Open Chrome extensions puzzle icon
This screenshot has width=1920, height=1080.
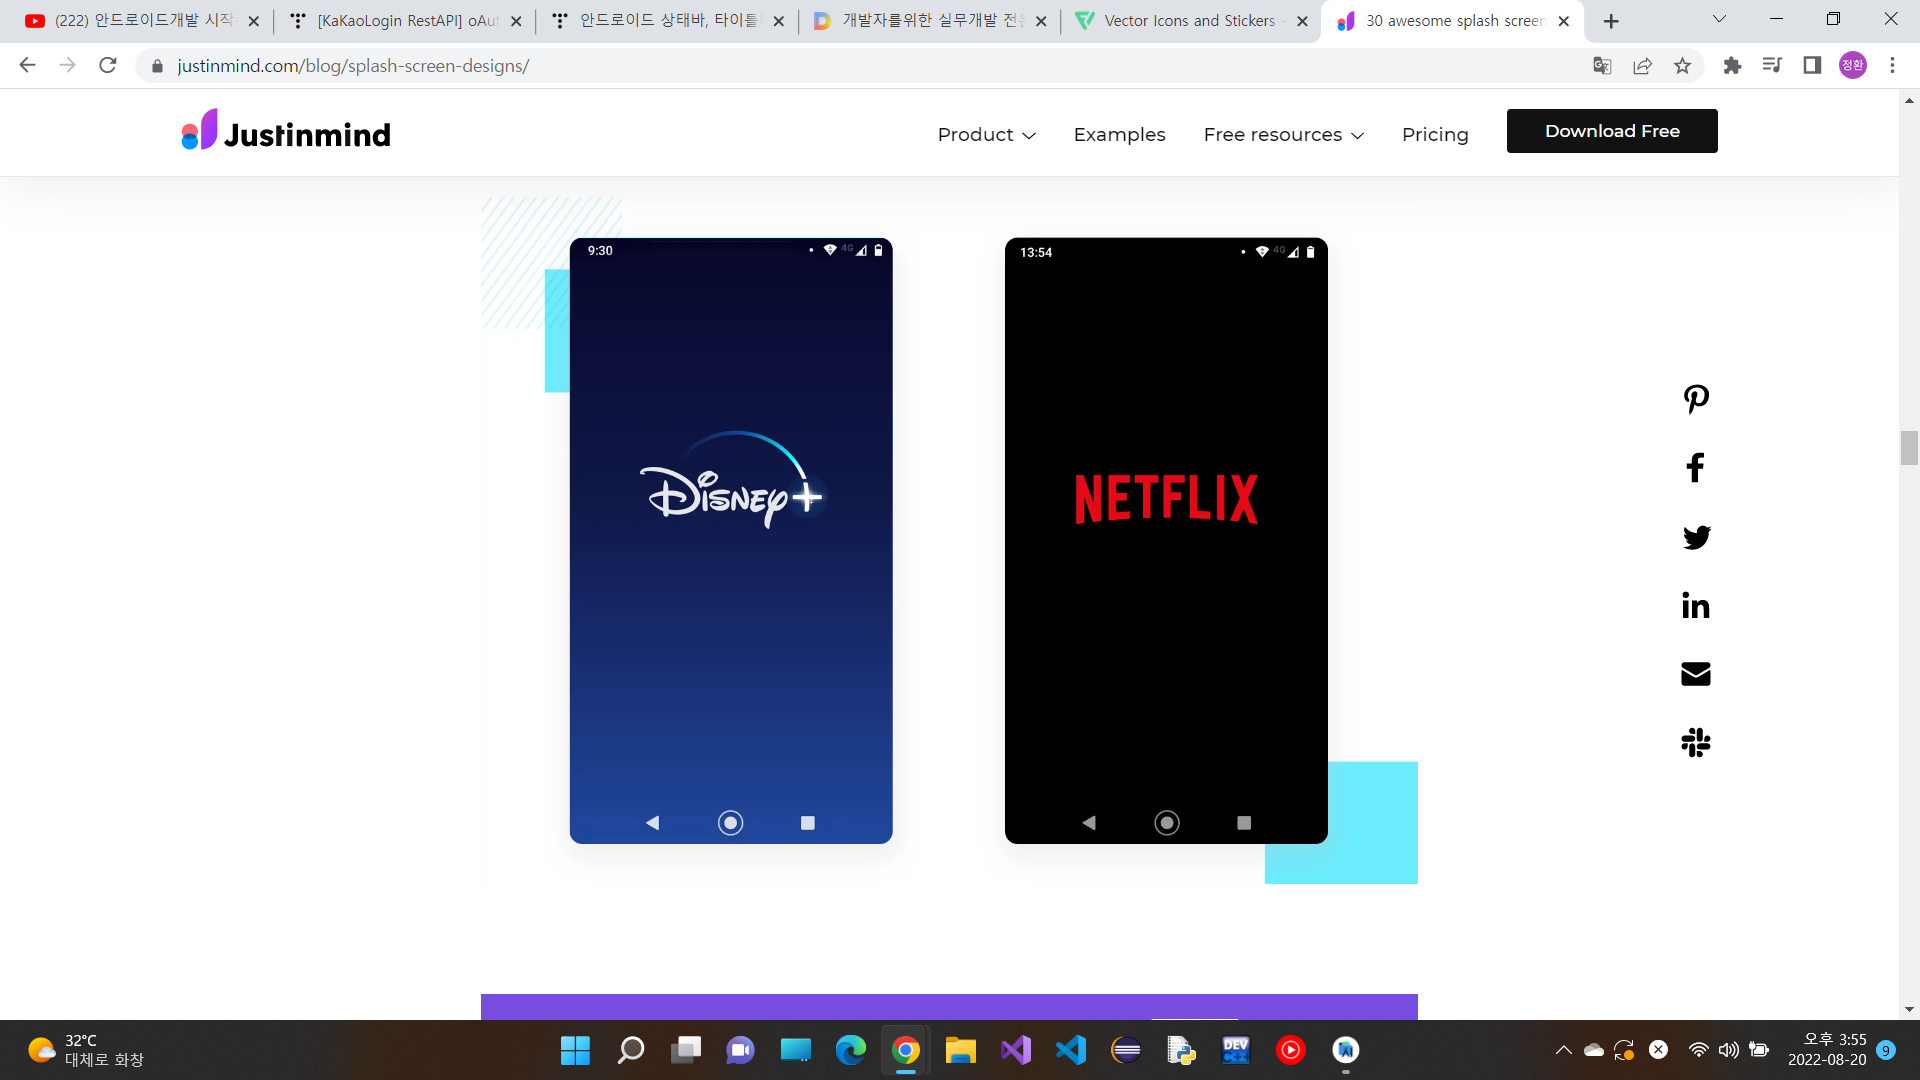[1732, 66]
